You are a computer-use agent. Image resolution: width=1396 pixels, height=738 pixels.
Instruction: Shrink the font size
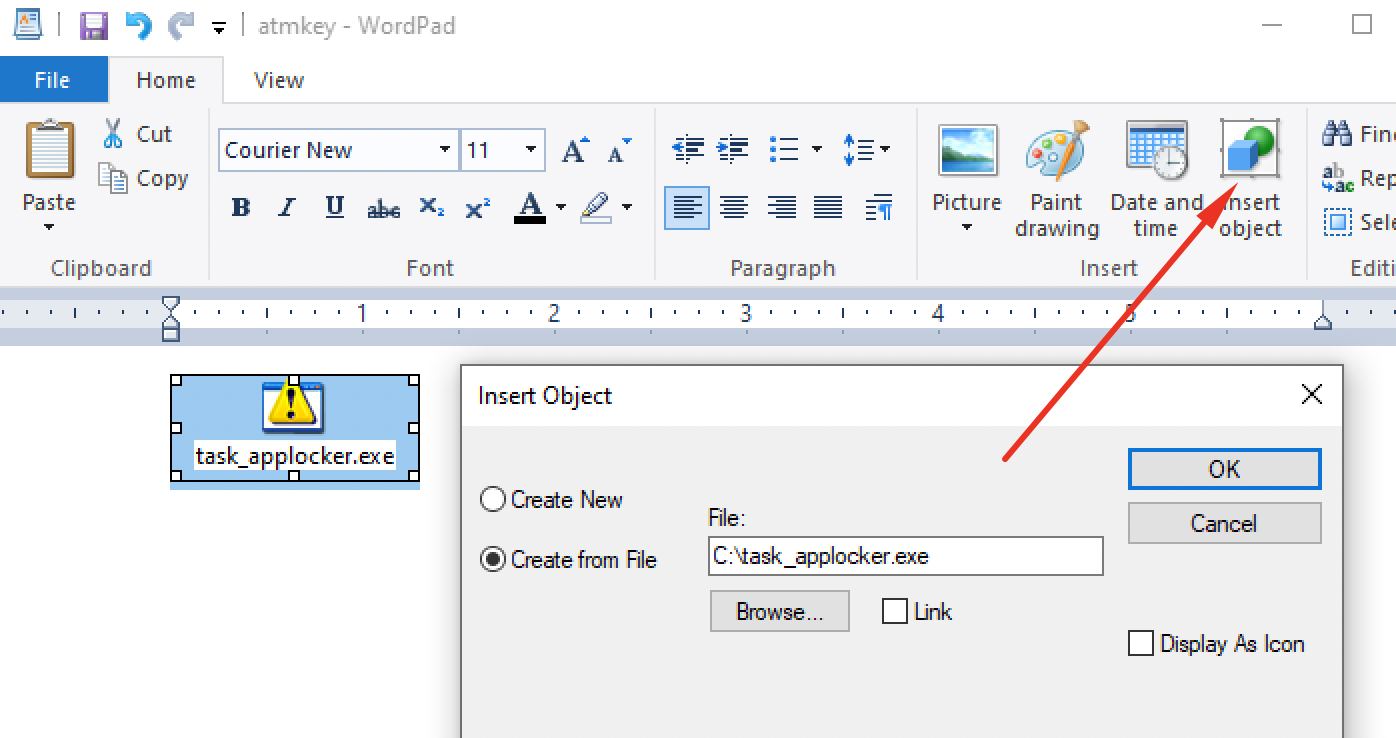620,150
